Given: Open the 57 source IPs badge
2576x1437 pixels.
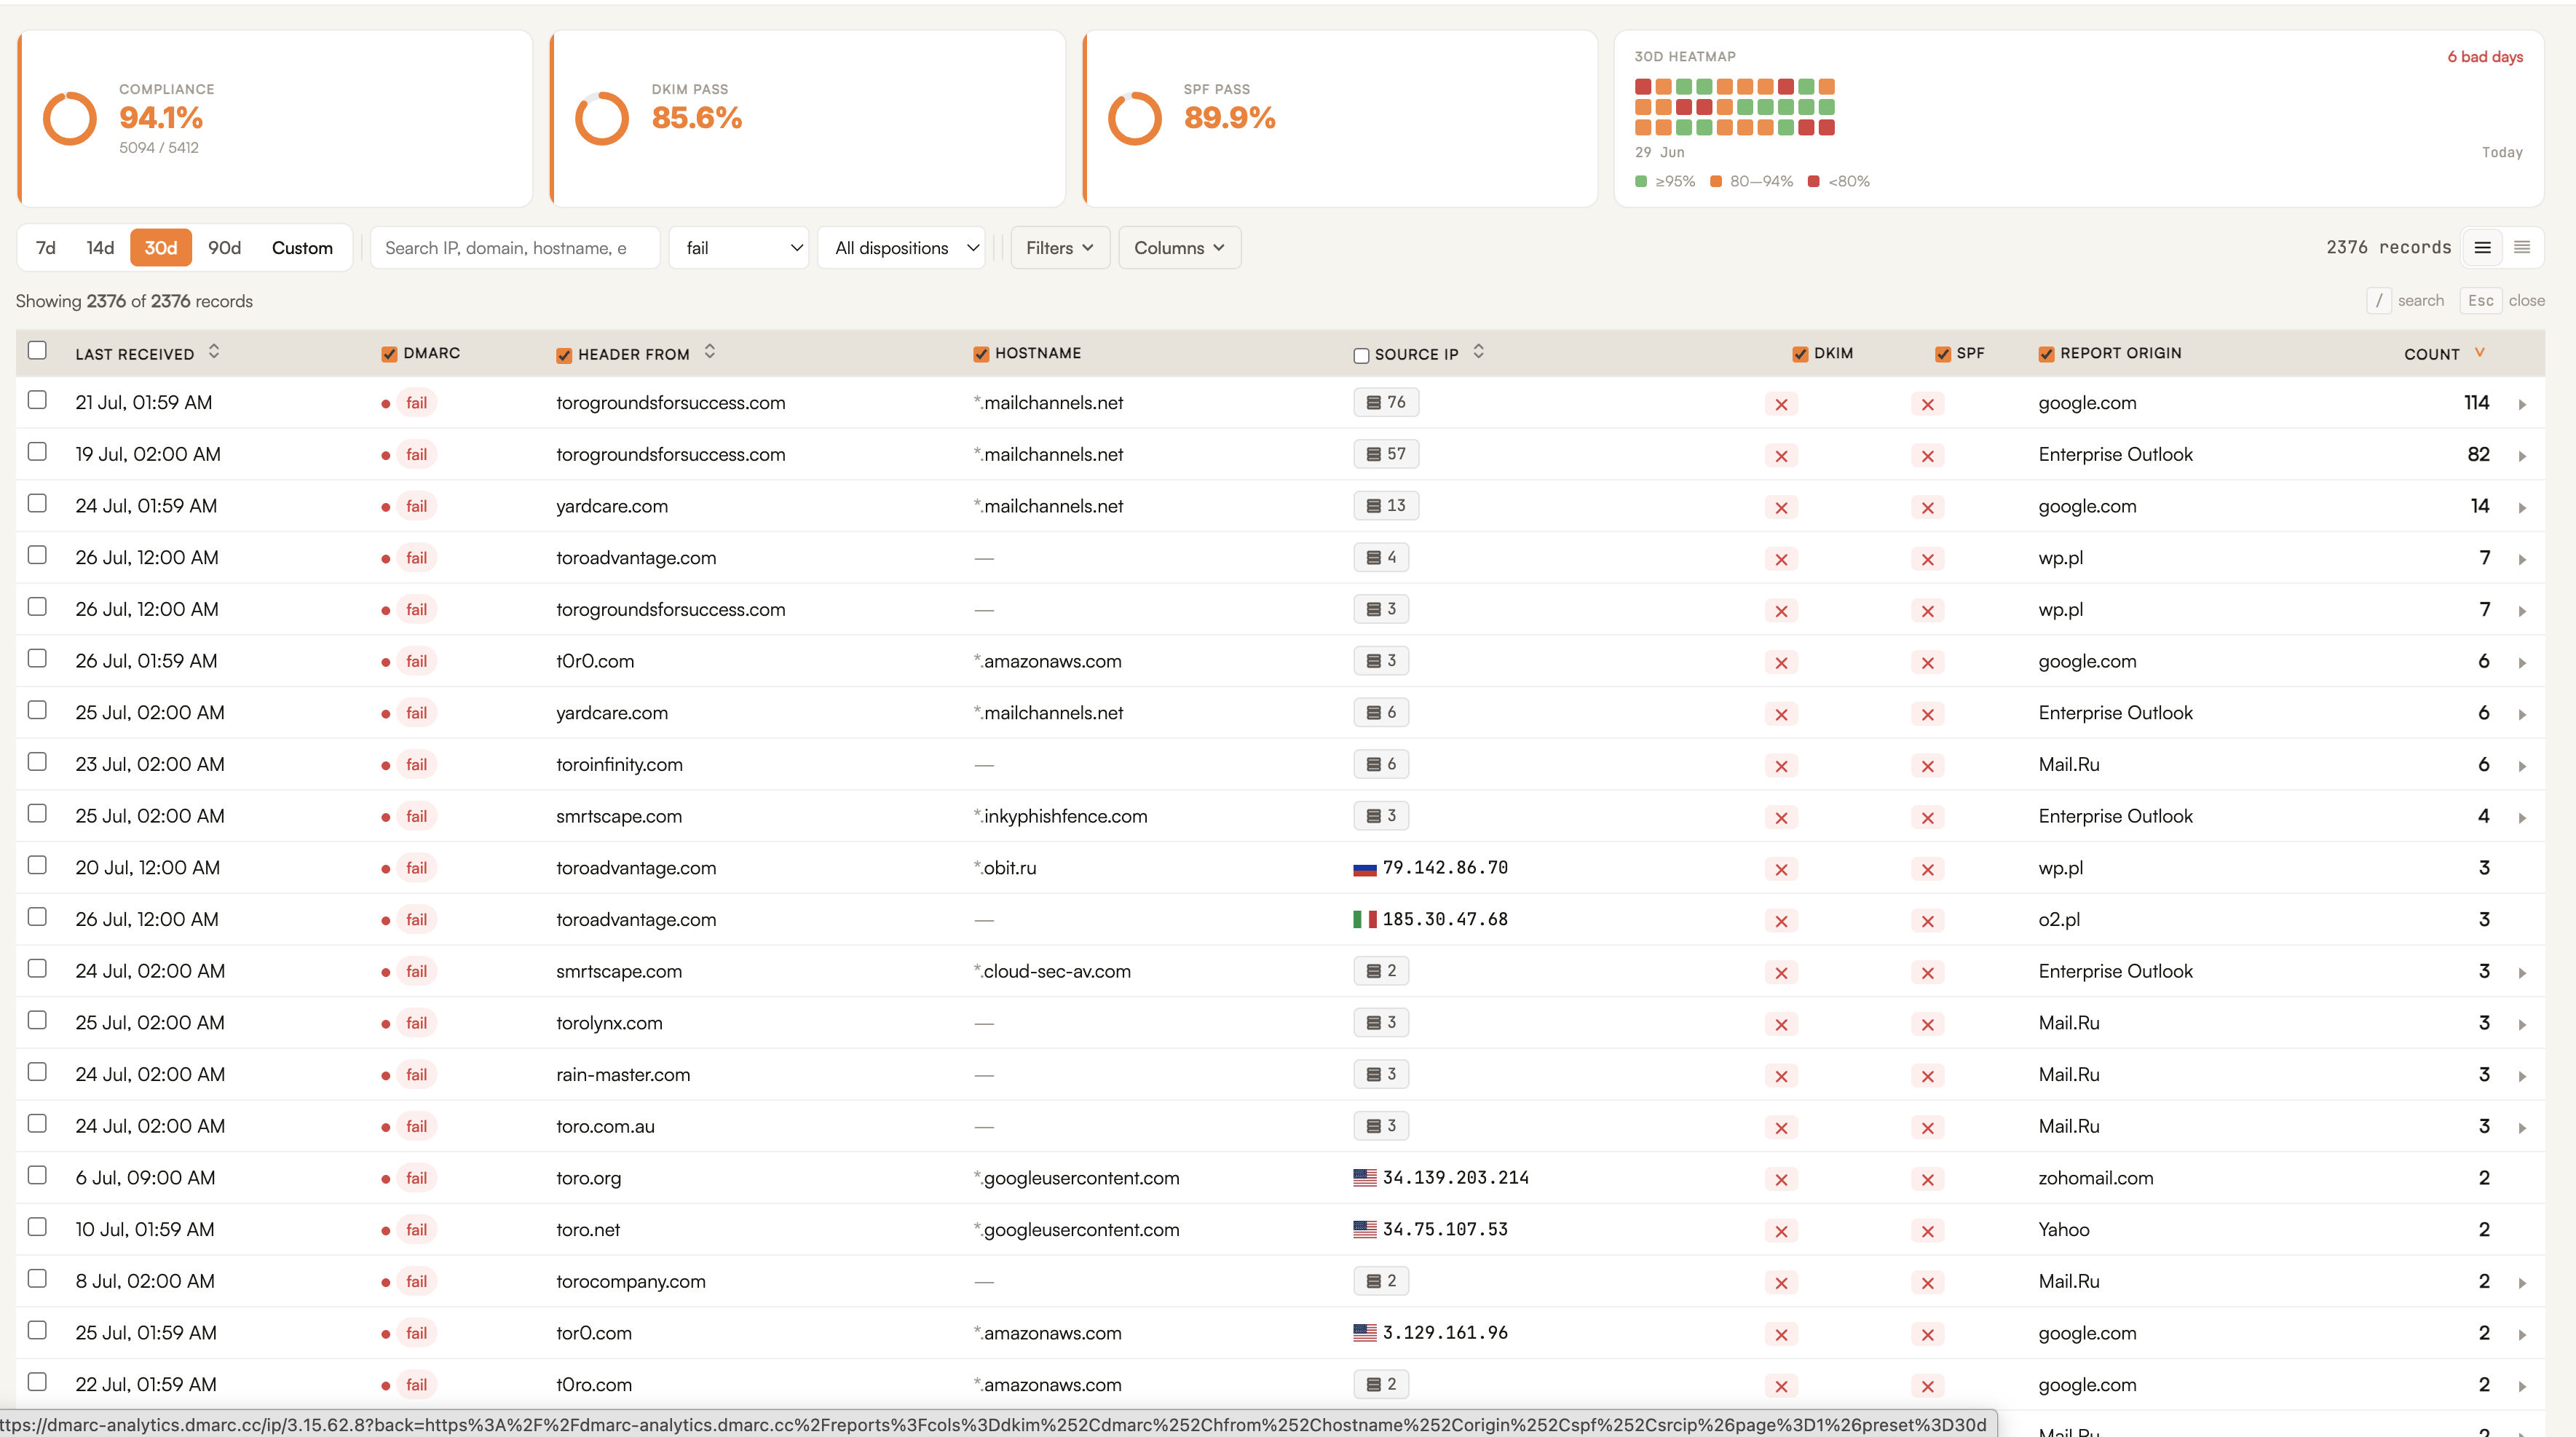Looking at the screenshot, I should [1386, 454].
